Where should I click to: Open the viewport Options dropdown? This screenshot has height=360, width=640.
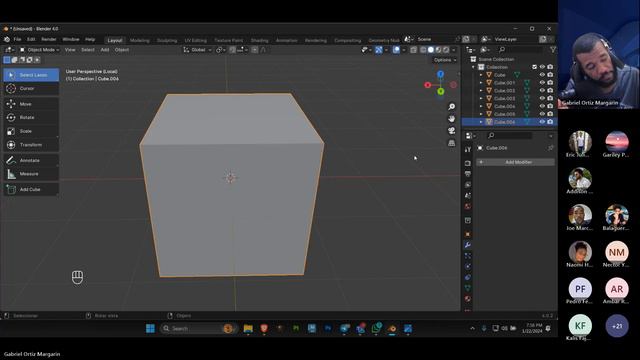[445, 60]
